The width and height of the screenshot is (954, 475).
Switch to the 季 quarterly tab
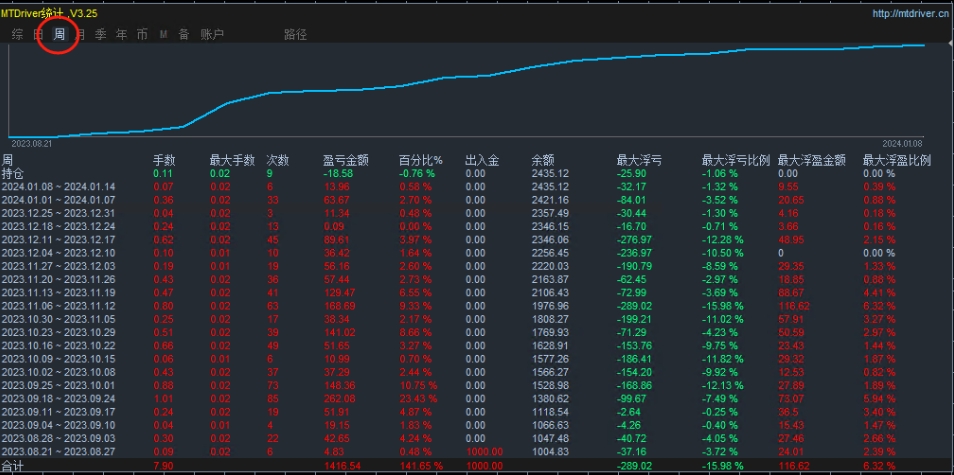(x=100, y=35)
